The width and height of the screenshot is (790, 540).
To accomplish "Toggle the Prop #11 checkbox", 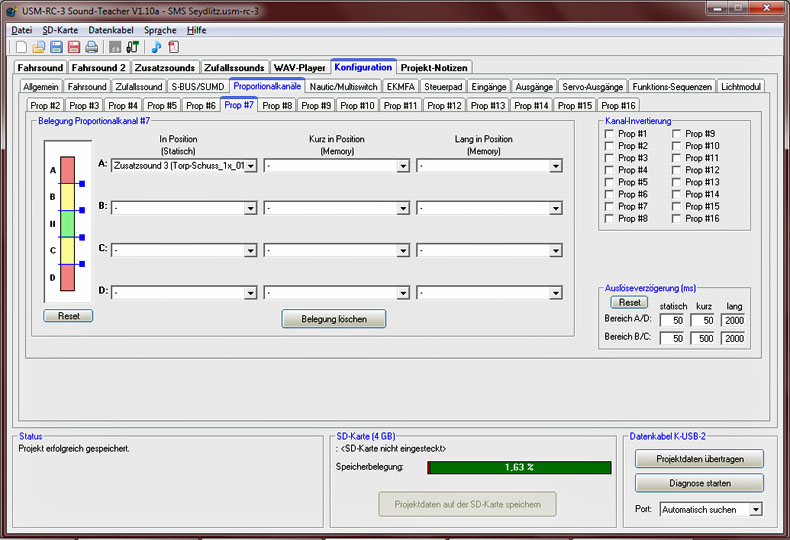I will click(x=676, y=158).
